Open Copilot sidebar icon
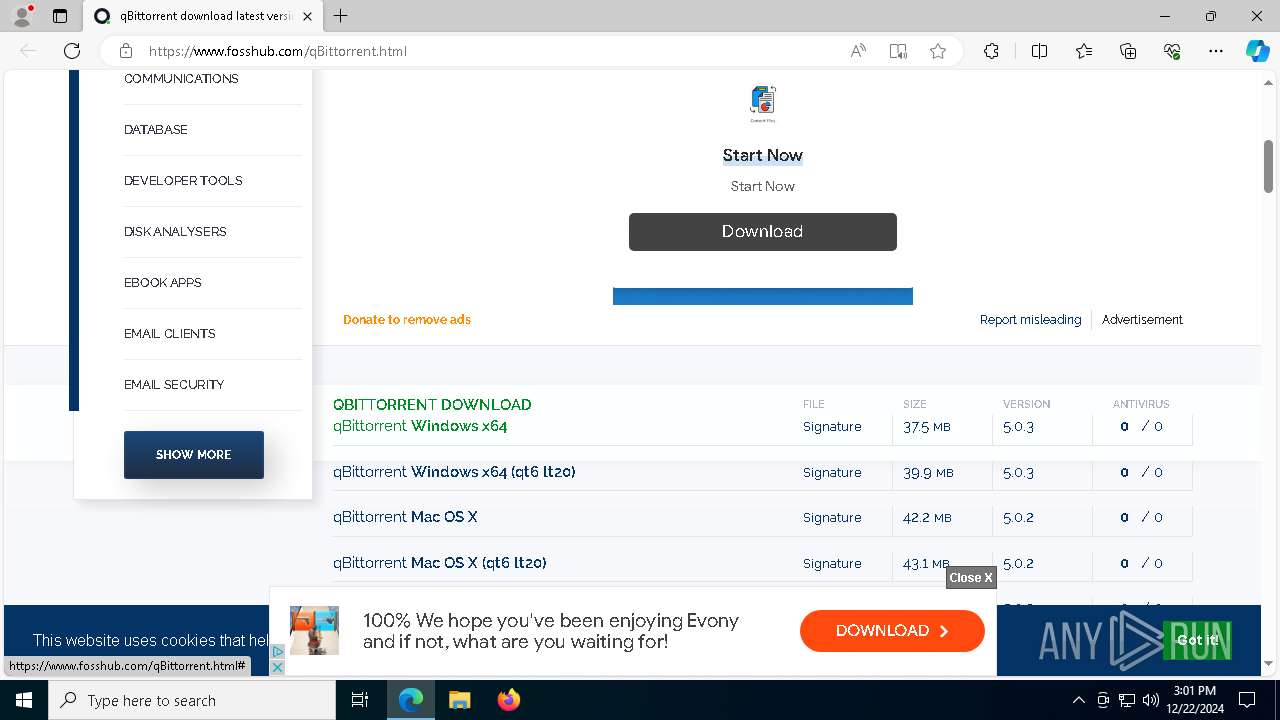The image size is (1280, 720). pos(1257,51)
